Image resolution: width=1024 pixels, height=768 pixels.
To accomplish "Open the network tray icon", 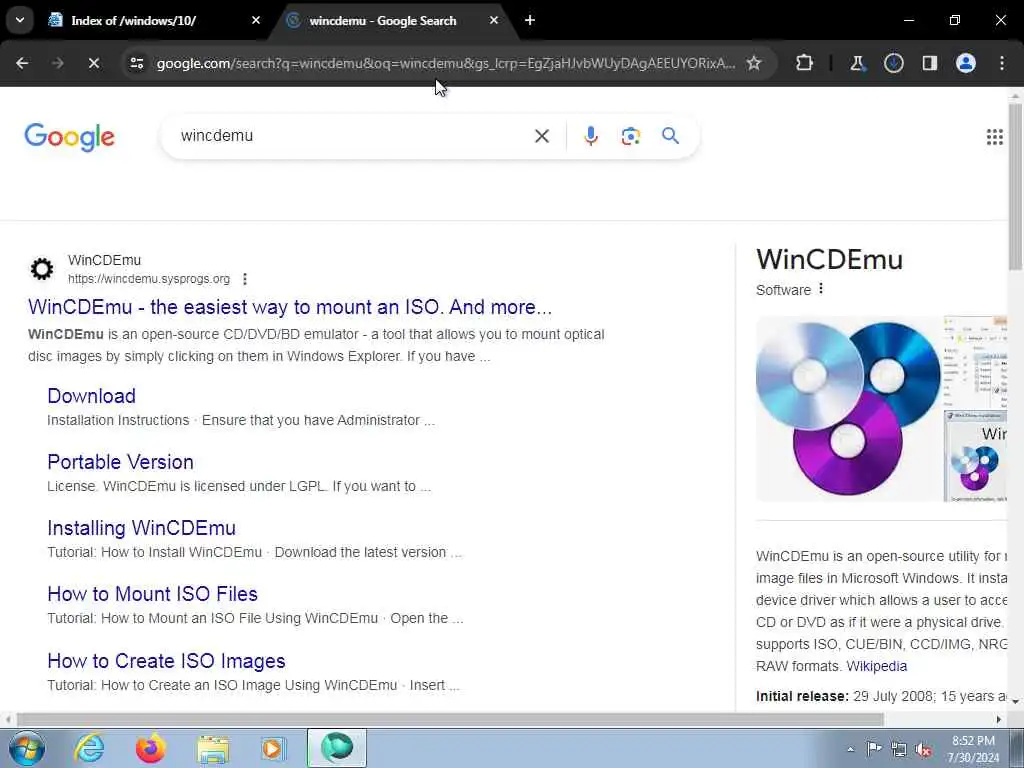I will [899, 749].
